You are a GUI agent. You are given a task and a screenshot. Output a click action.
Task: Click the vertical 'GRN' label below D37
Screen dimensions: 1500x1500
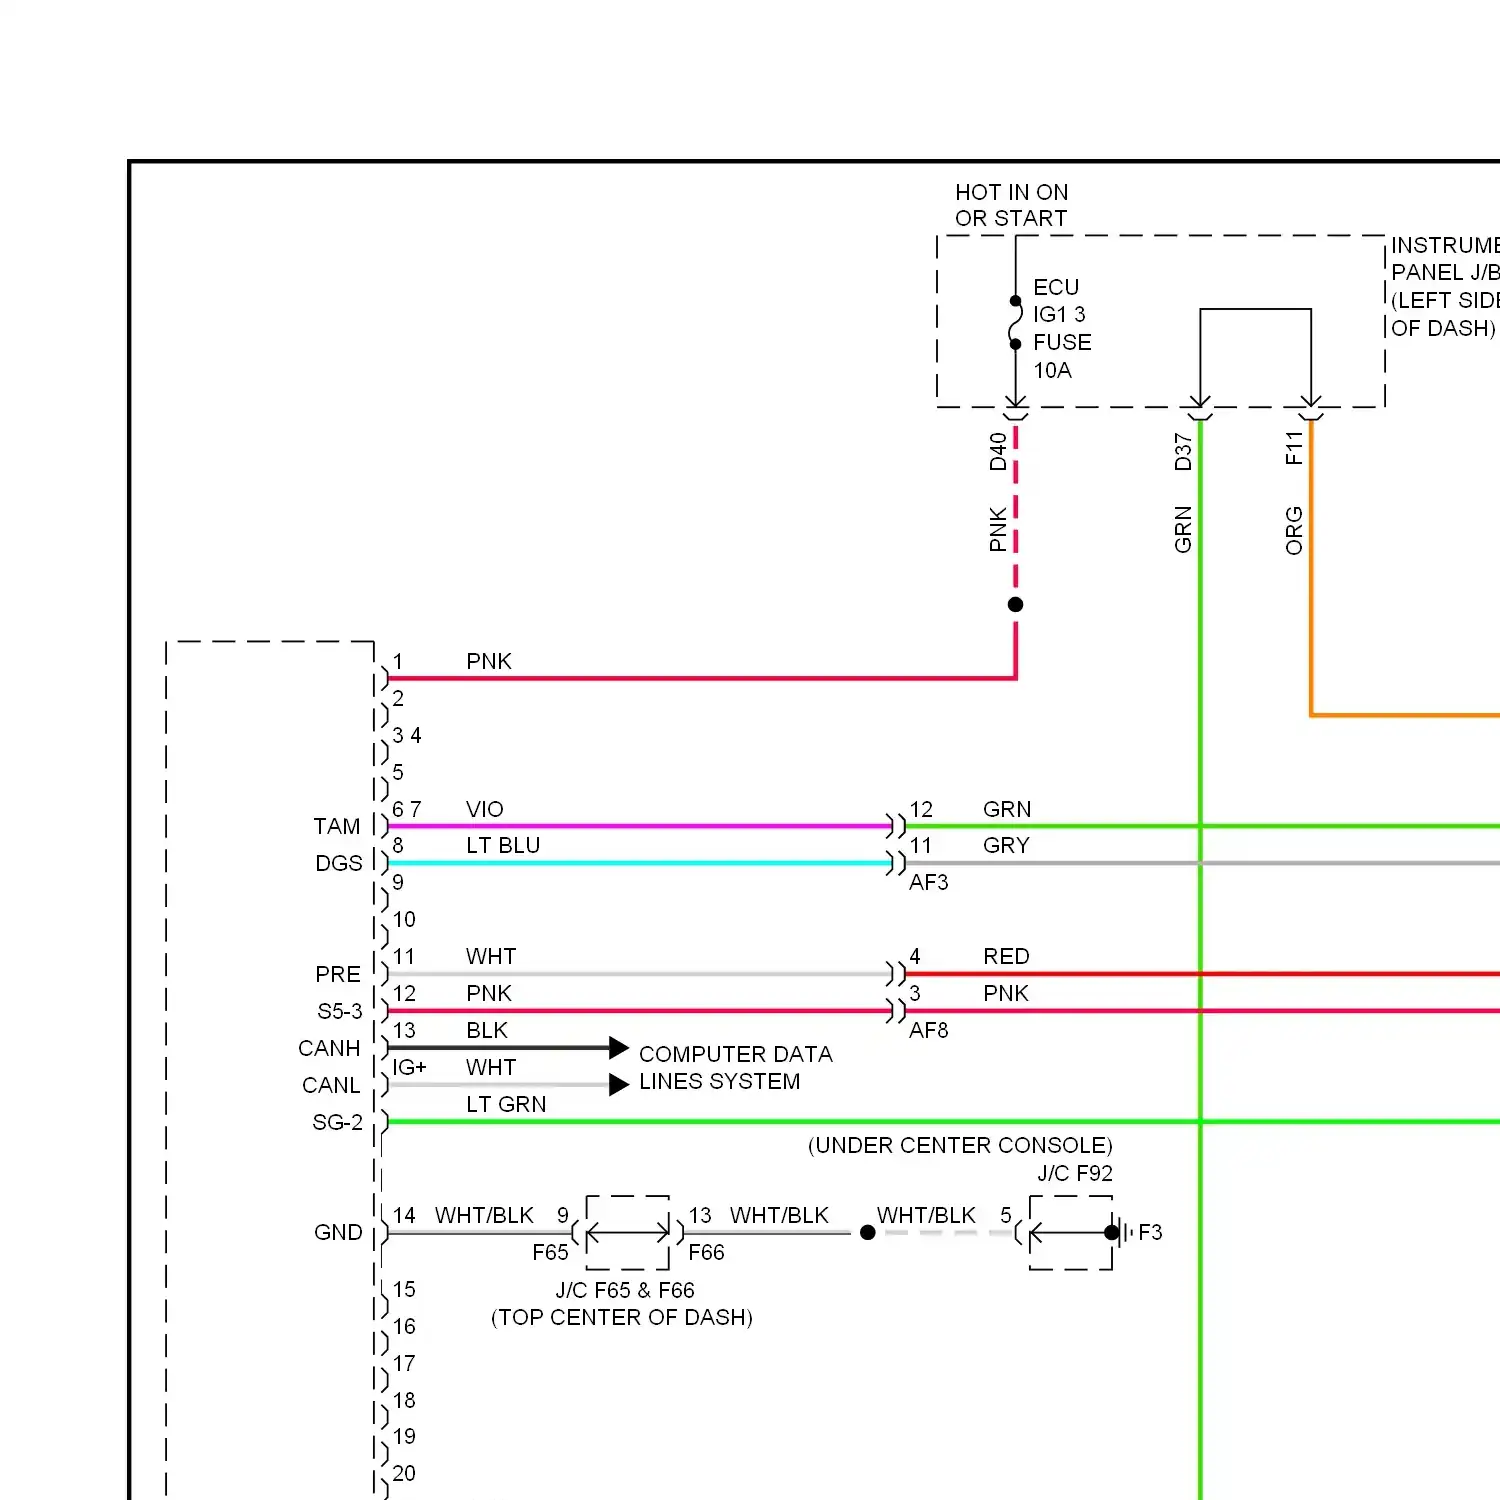click(1183, 530)
